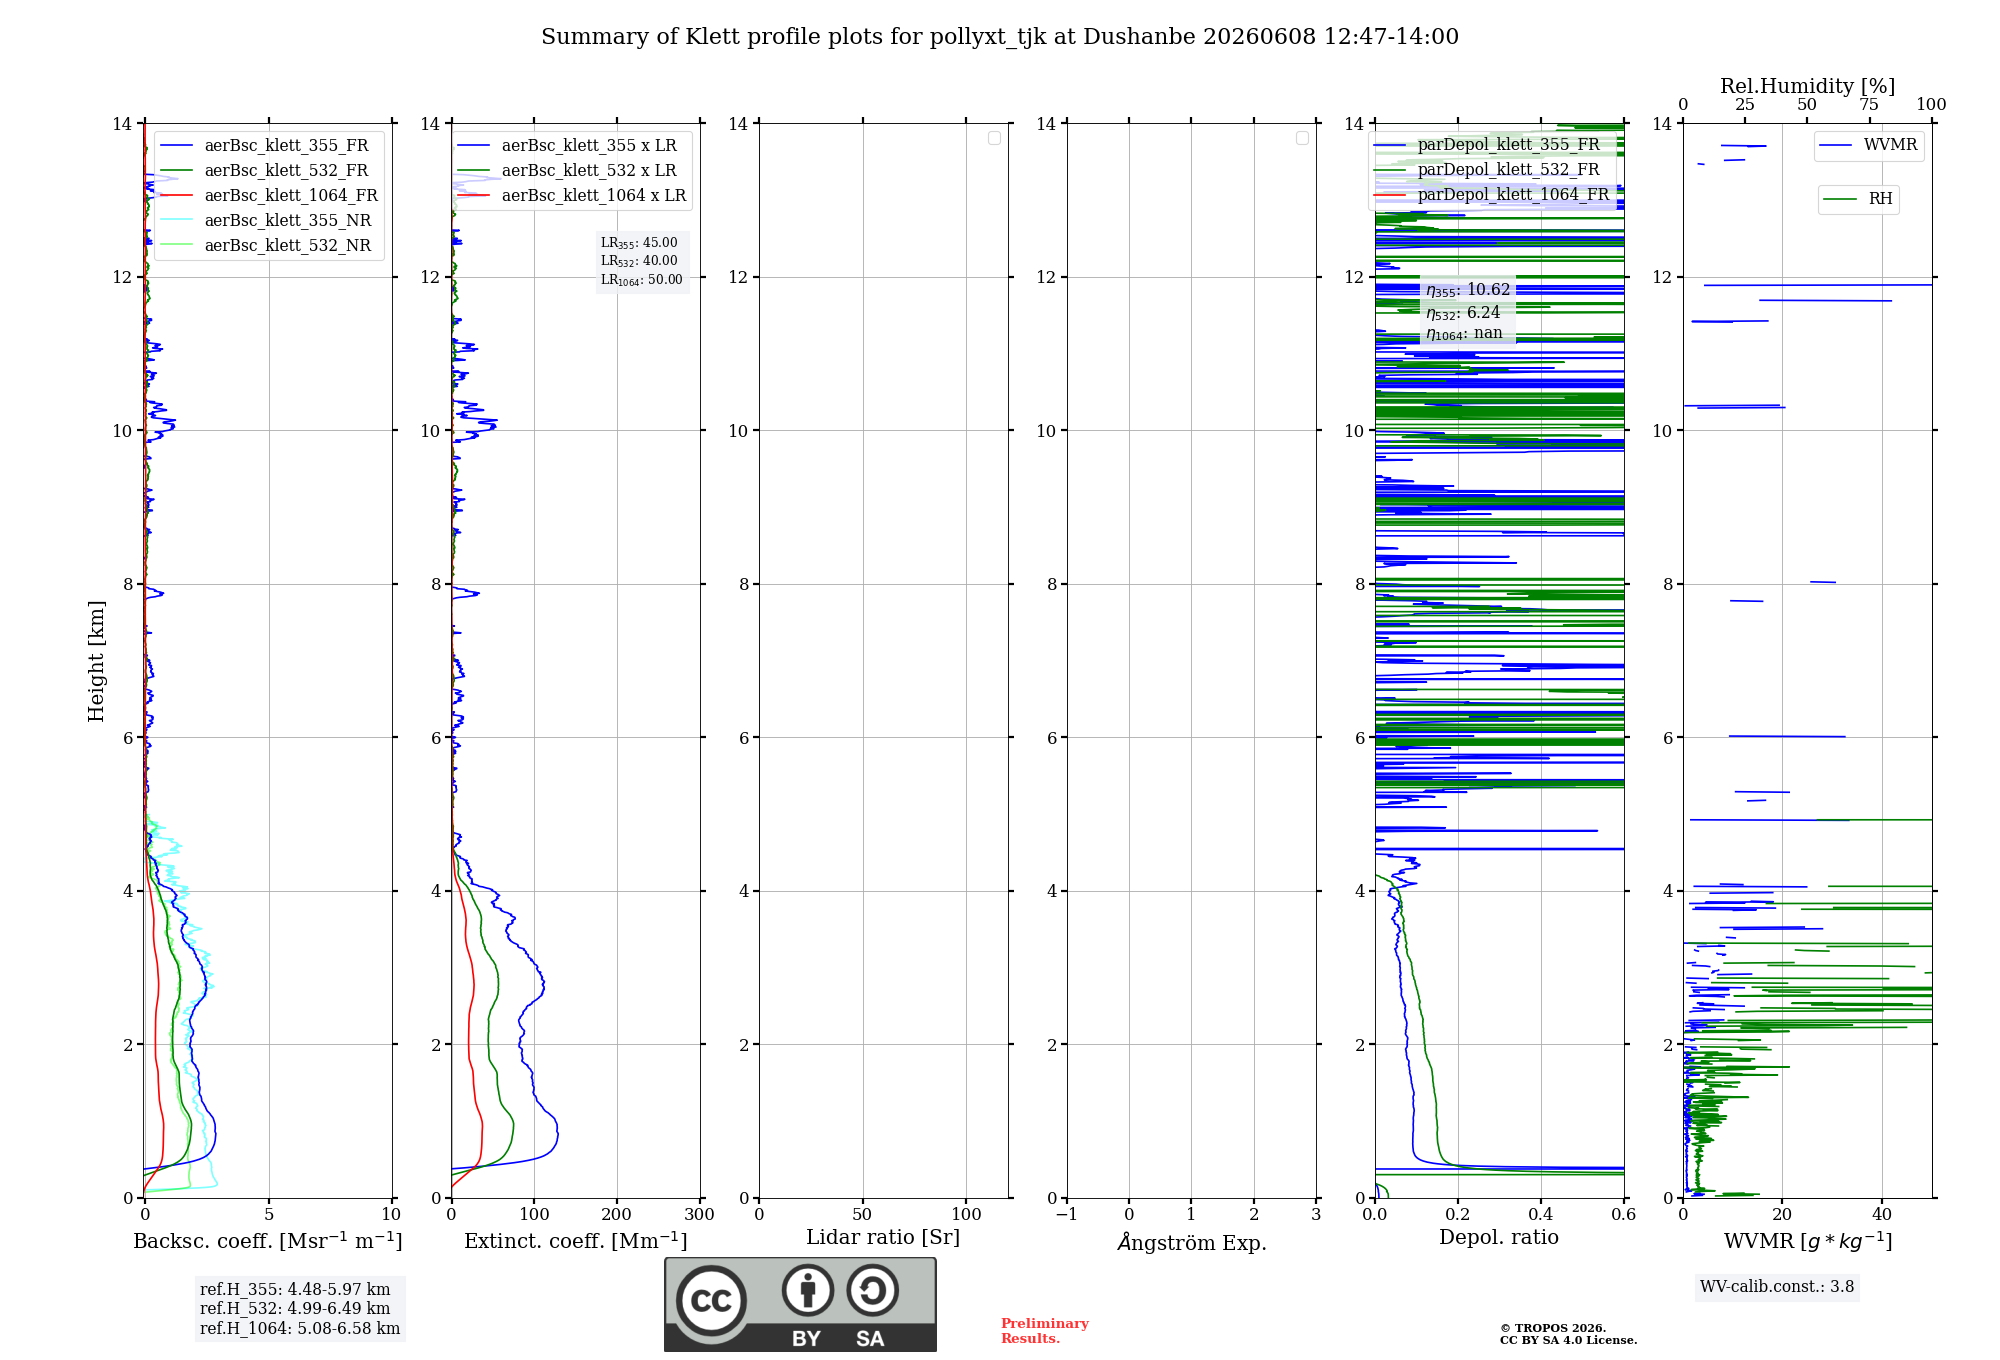2000x1360 pixels.
Task: Click the plot title Summary of Klett profile plots
Action: click(x=1000, y=37)
